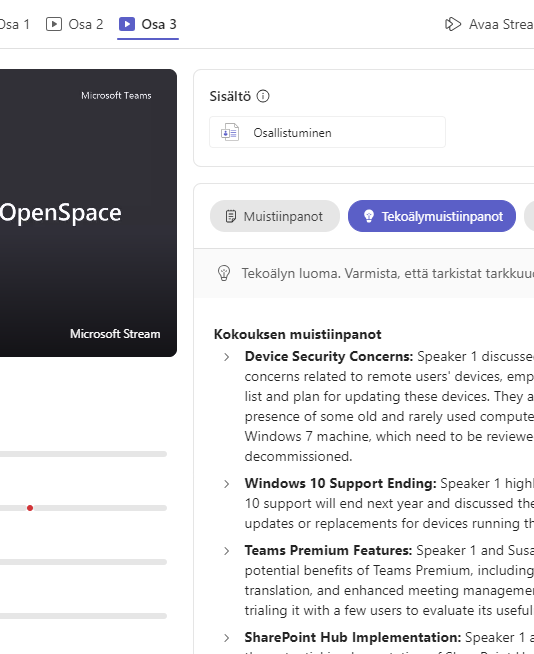534x654 pixels.
Task: Select the Tekoälymuistiinpanot tab
Action: [x=432, y=216]
